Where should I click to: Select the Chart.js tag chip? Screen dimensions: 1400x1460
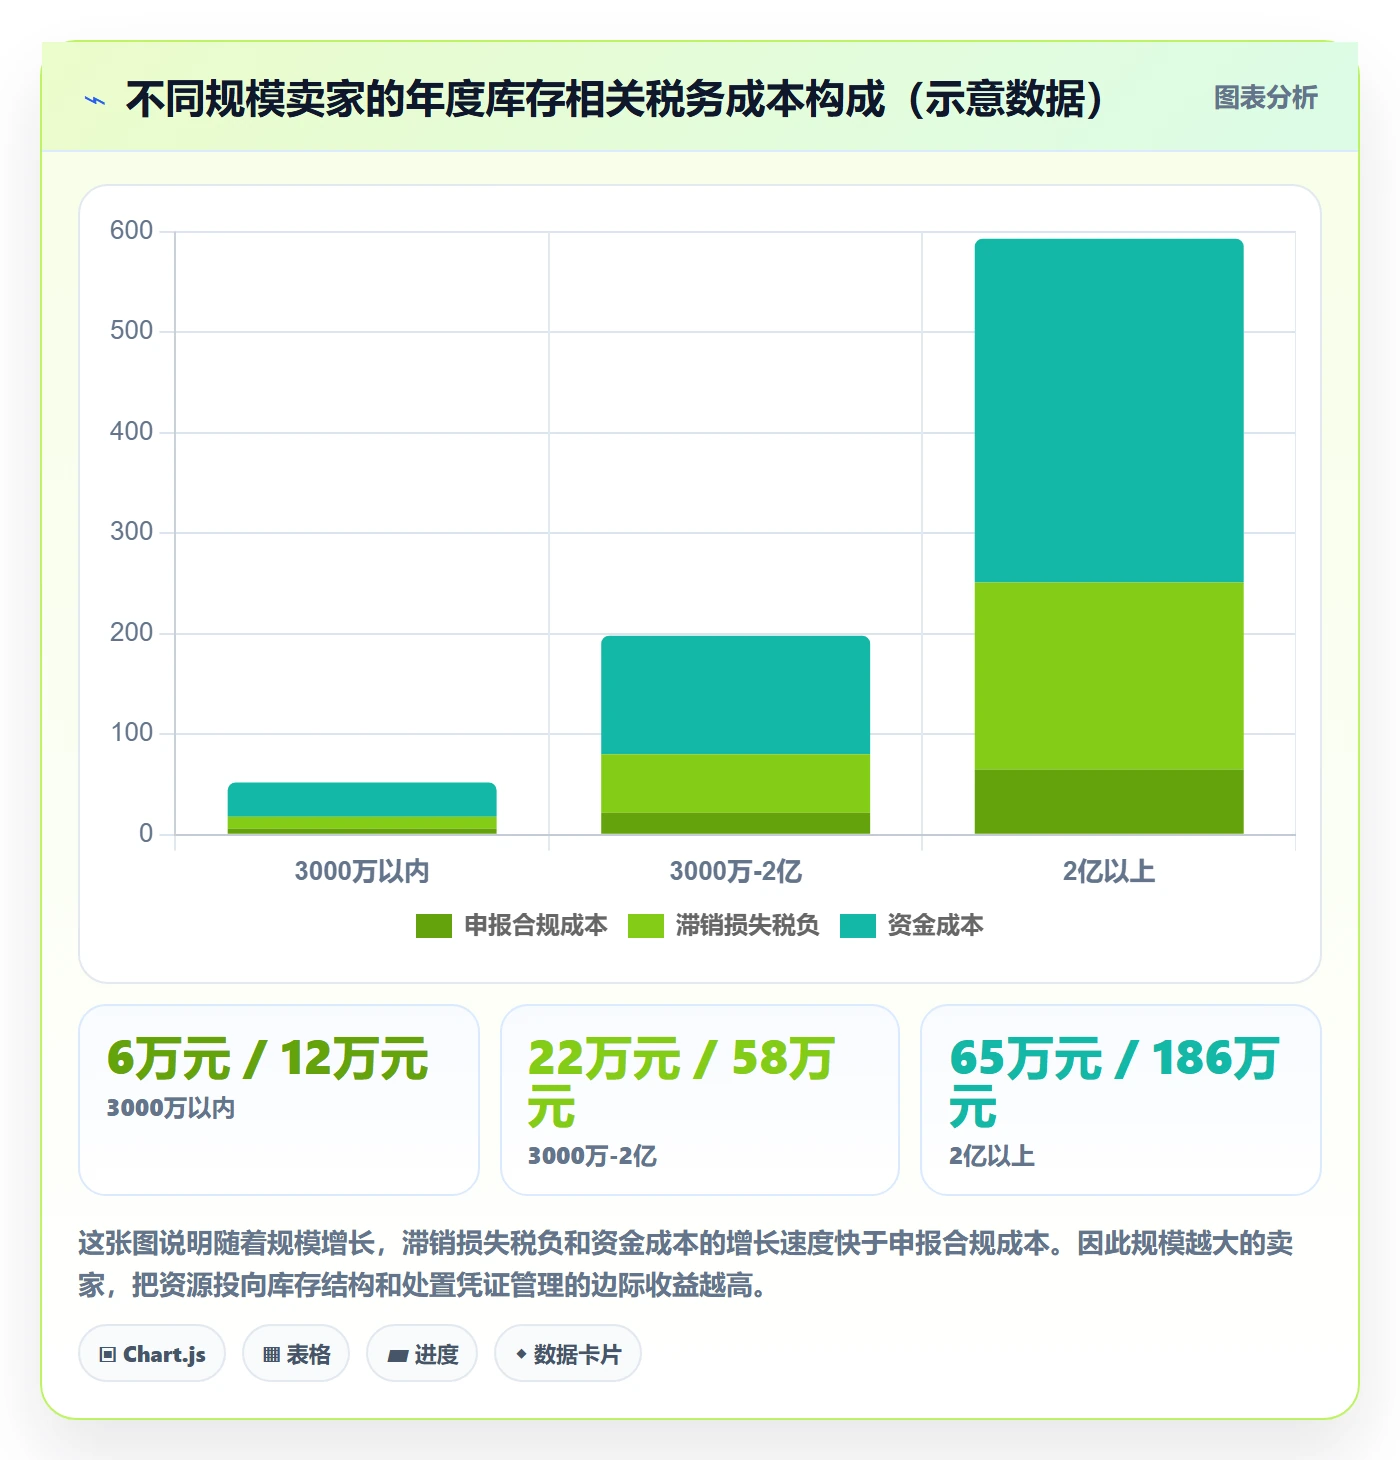pyautogui.click(x=152, y=1354)
